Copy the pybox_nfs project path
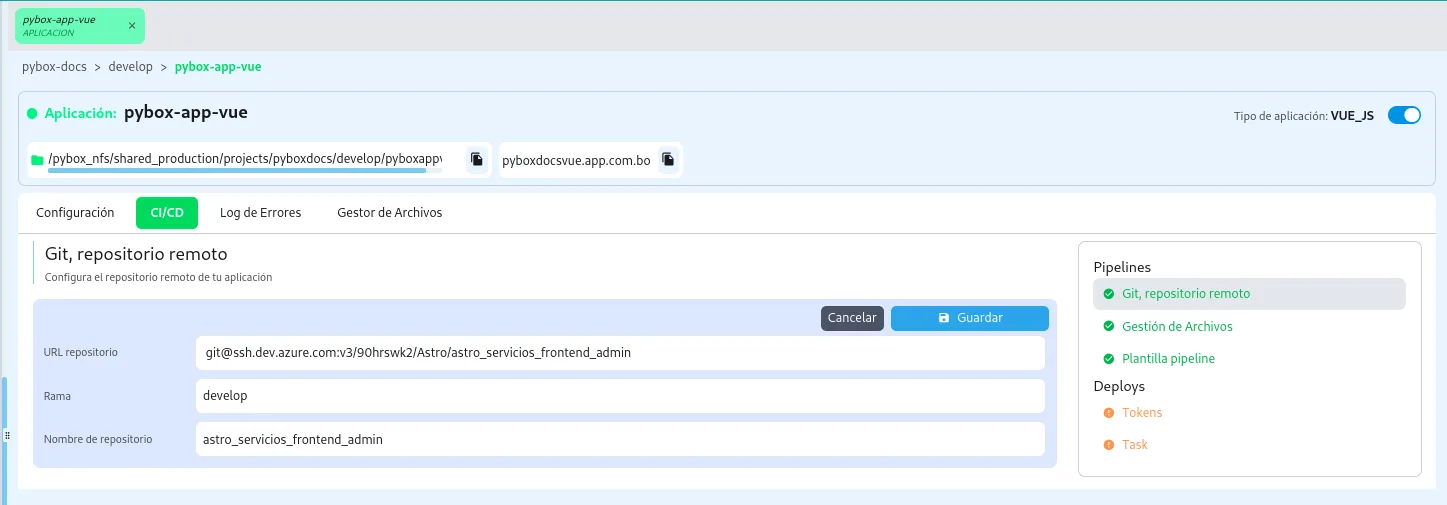Screen dimensions: 1447x505 (x=477, y=159)
